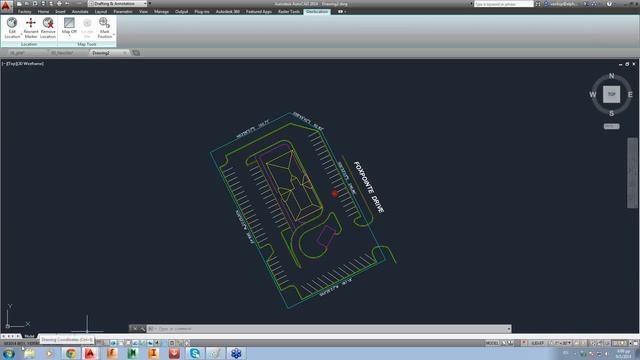This screenshot has width=640, height=360.
Task: Click the Quick Access Undo arrow
Action: coord(67,4)
